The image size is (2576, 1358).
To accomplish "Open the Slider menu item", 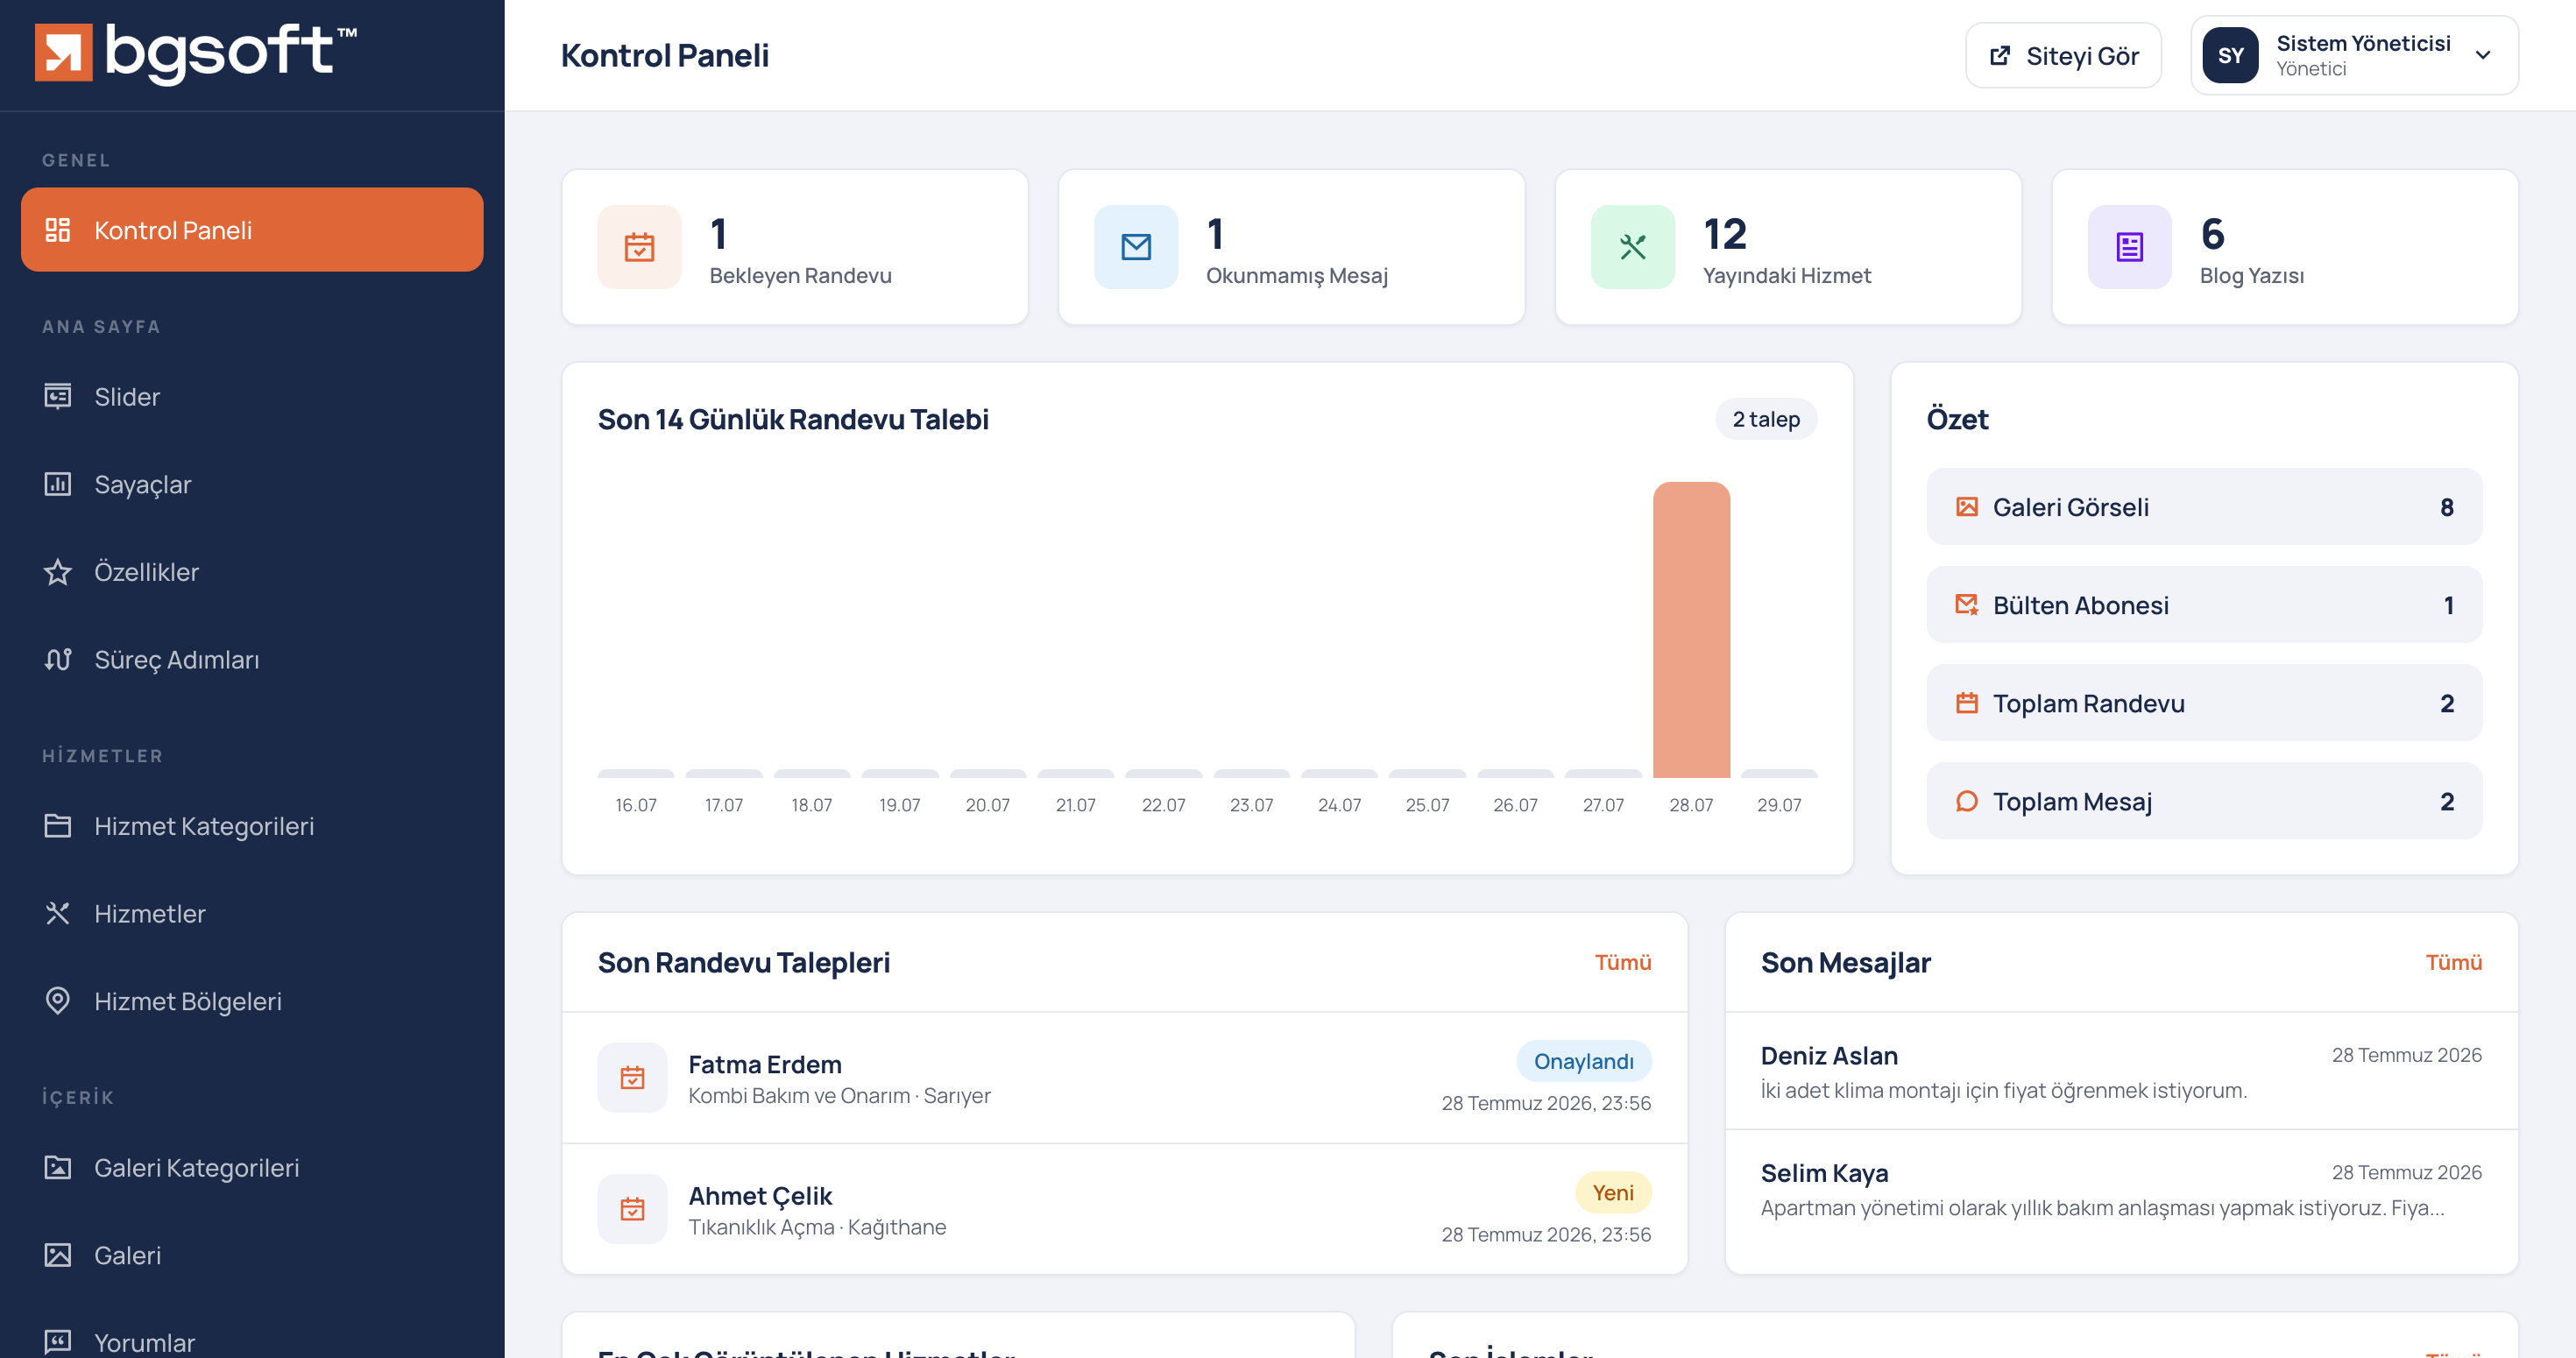I will click(x=252, y=397).
